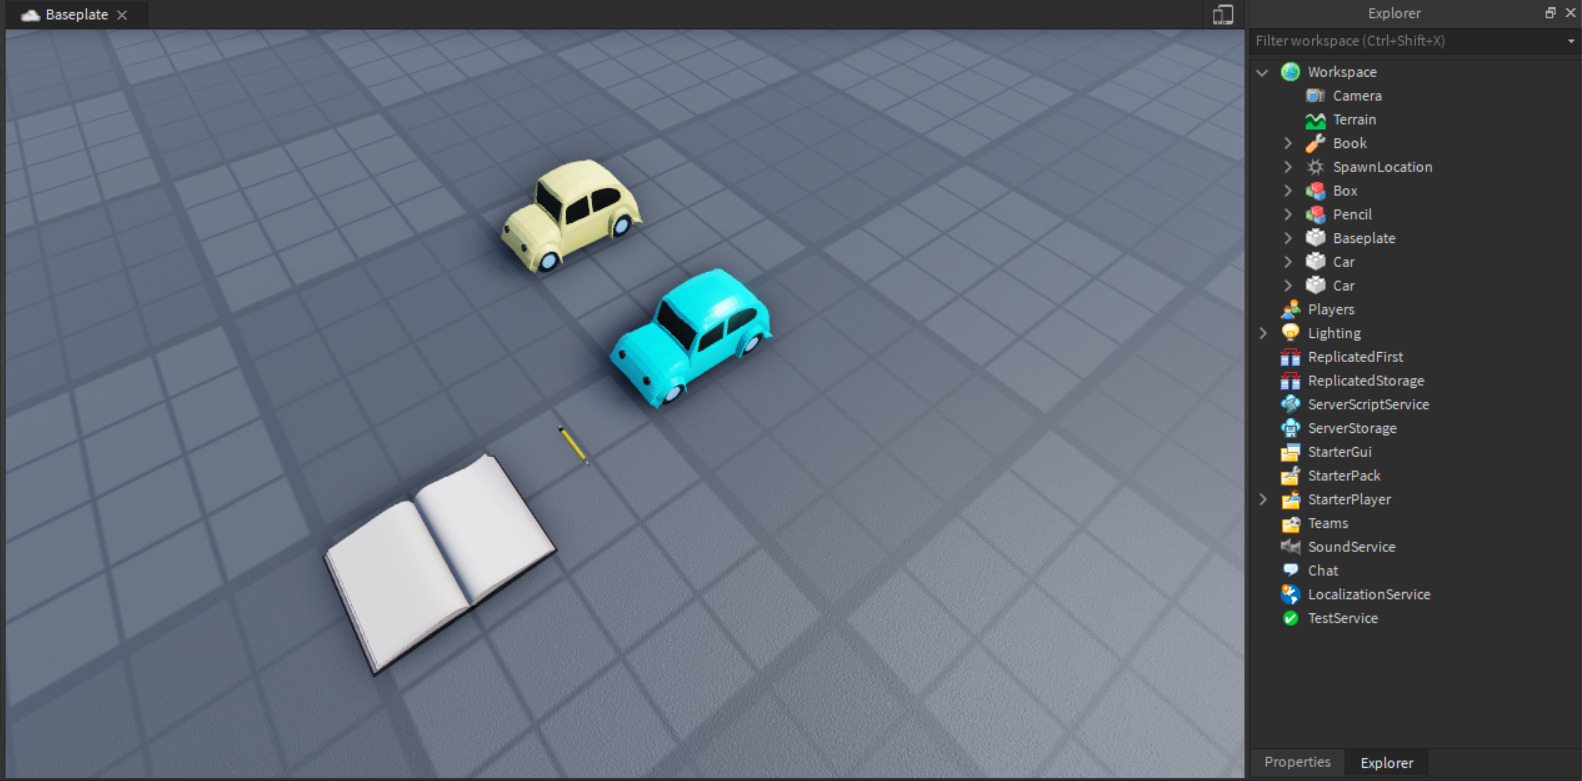
Task: Click the SpawnLocation gear icon
Action: click(1315, 167)
